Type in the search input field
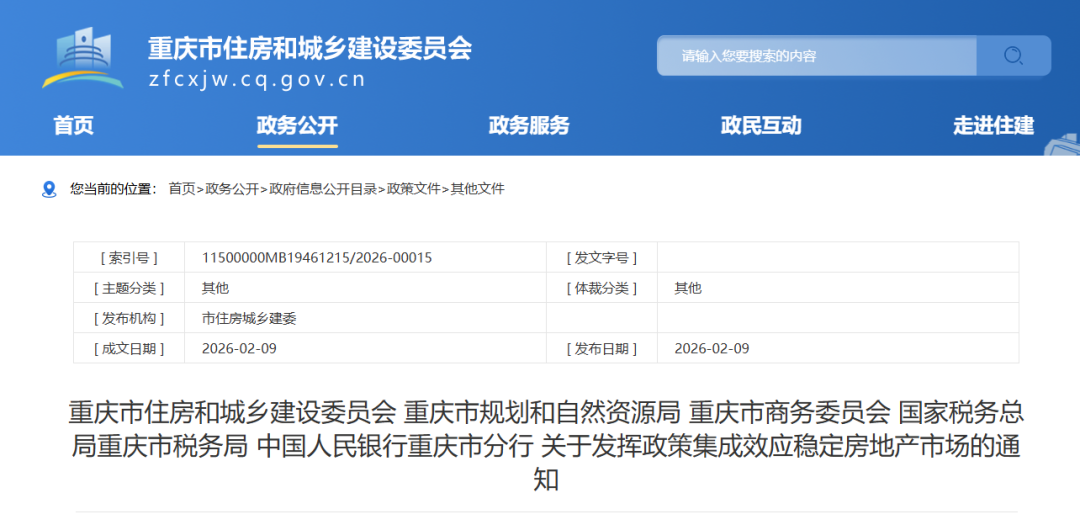 click(x=815, y=56)
